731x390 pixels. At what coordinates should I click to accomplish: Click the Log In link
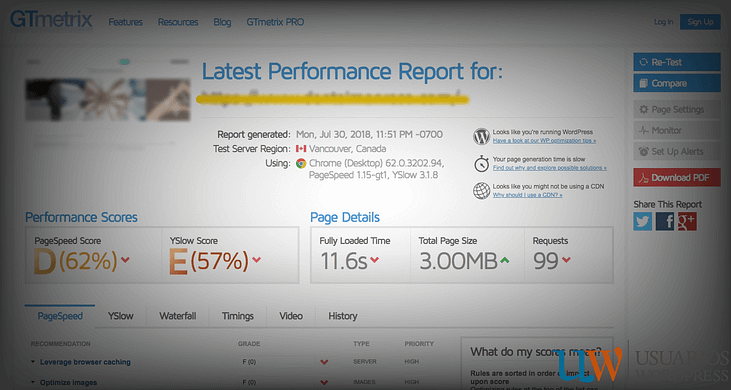point(663,22)
